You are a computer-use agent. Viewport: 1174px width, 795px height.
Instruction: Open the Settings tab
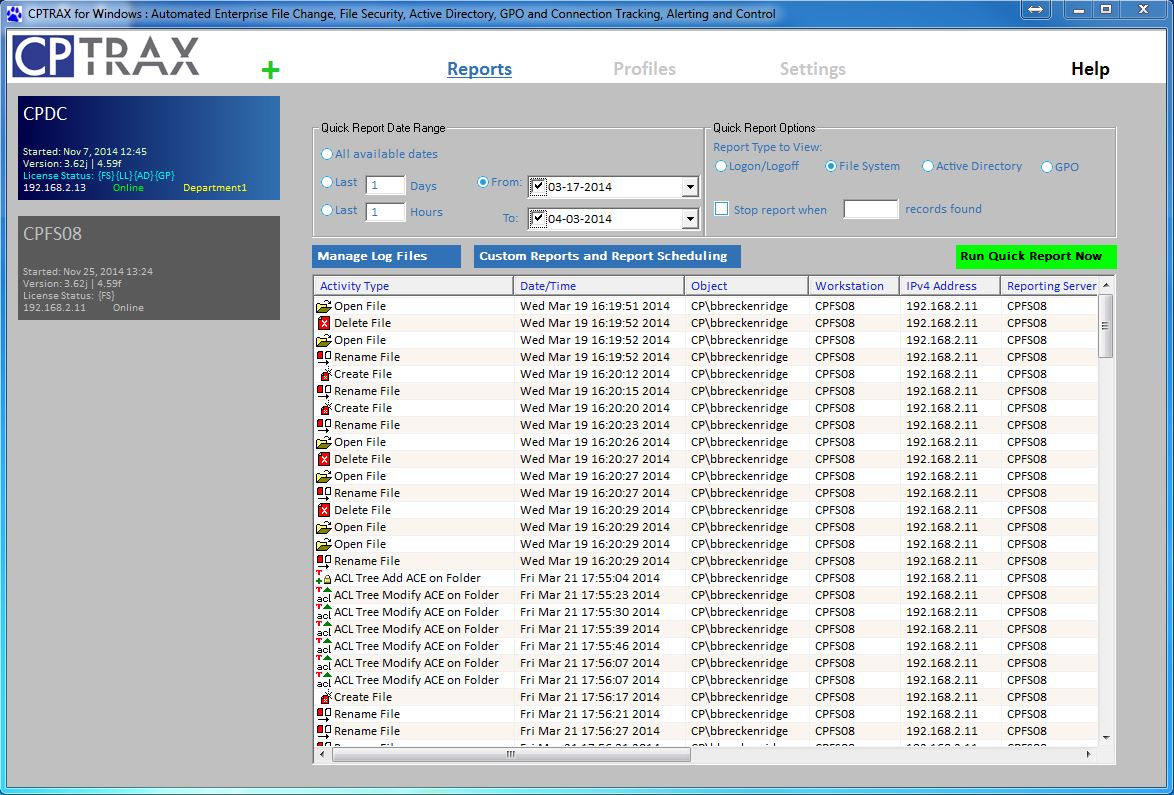click(812, 69)
